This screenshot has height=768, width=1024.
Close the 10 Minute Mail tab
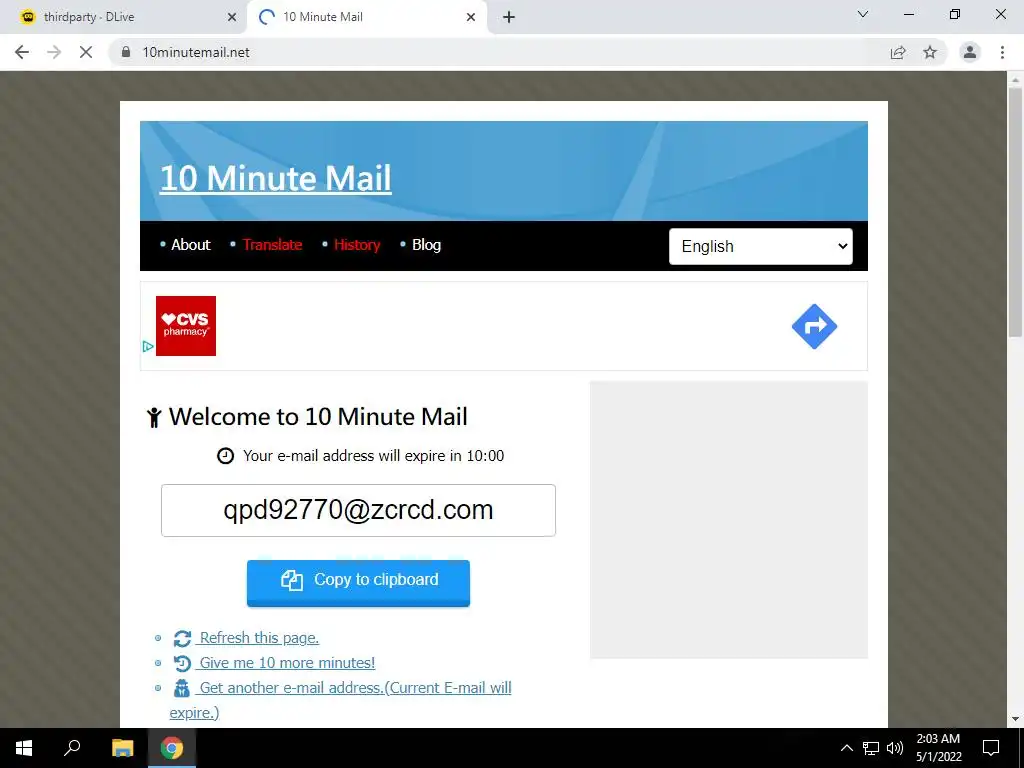471,17
